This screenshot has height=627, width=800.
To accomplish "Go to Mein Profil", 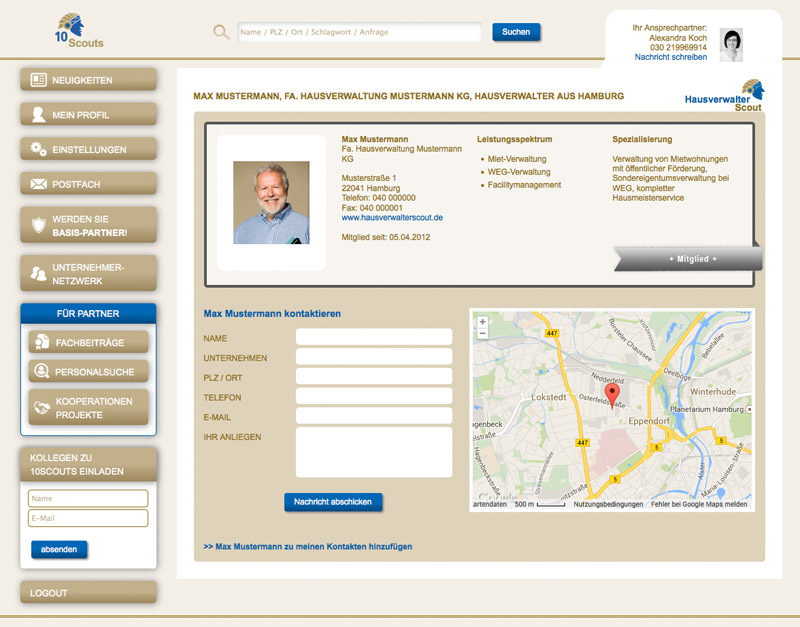I will 88,115.
